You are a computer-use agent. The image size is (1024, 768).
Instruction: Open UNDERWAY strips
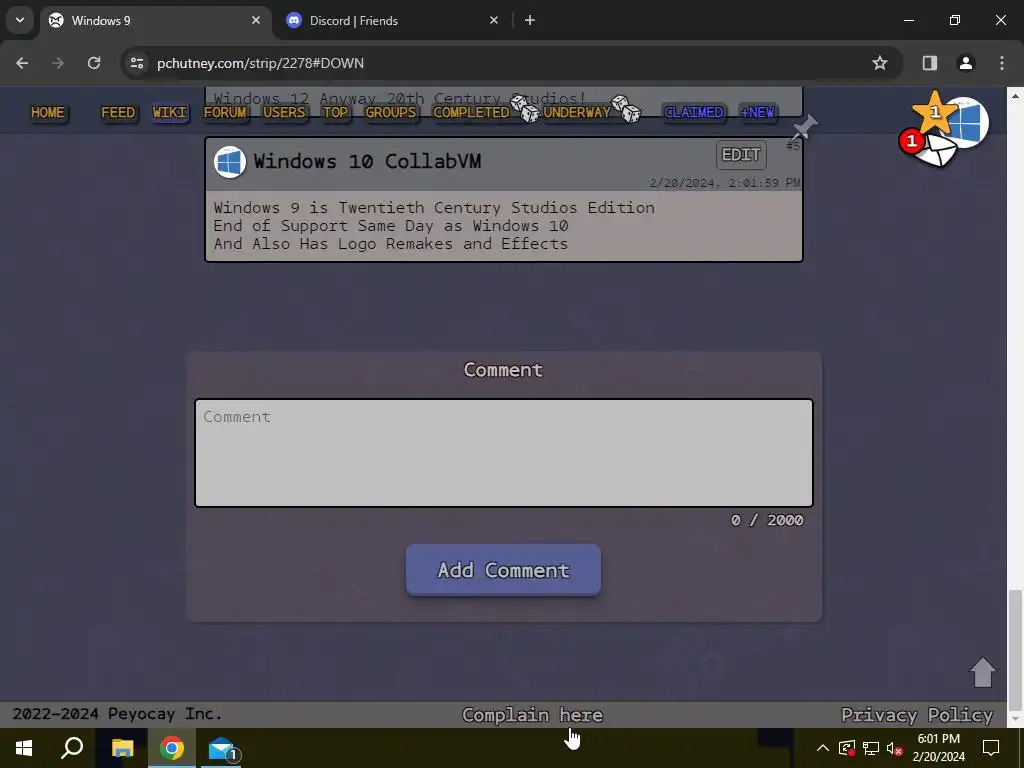click(x=577, y=112)
